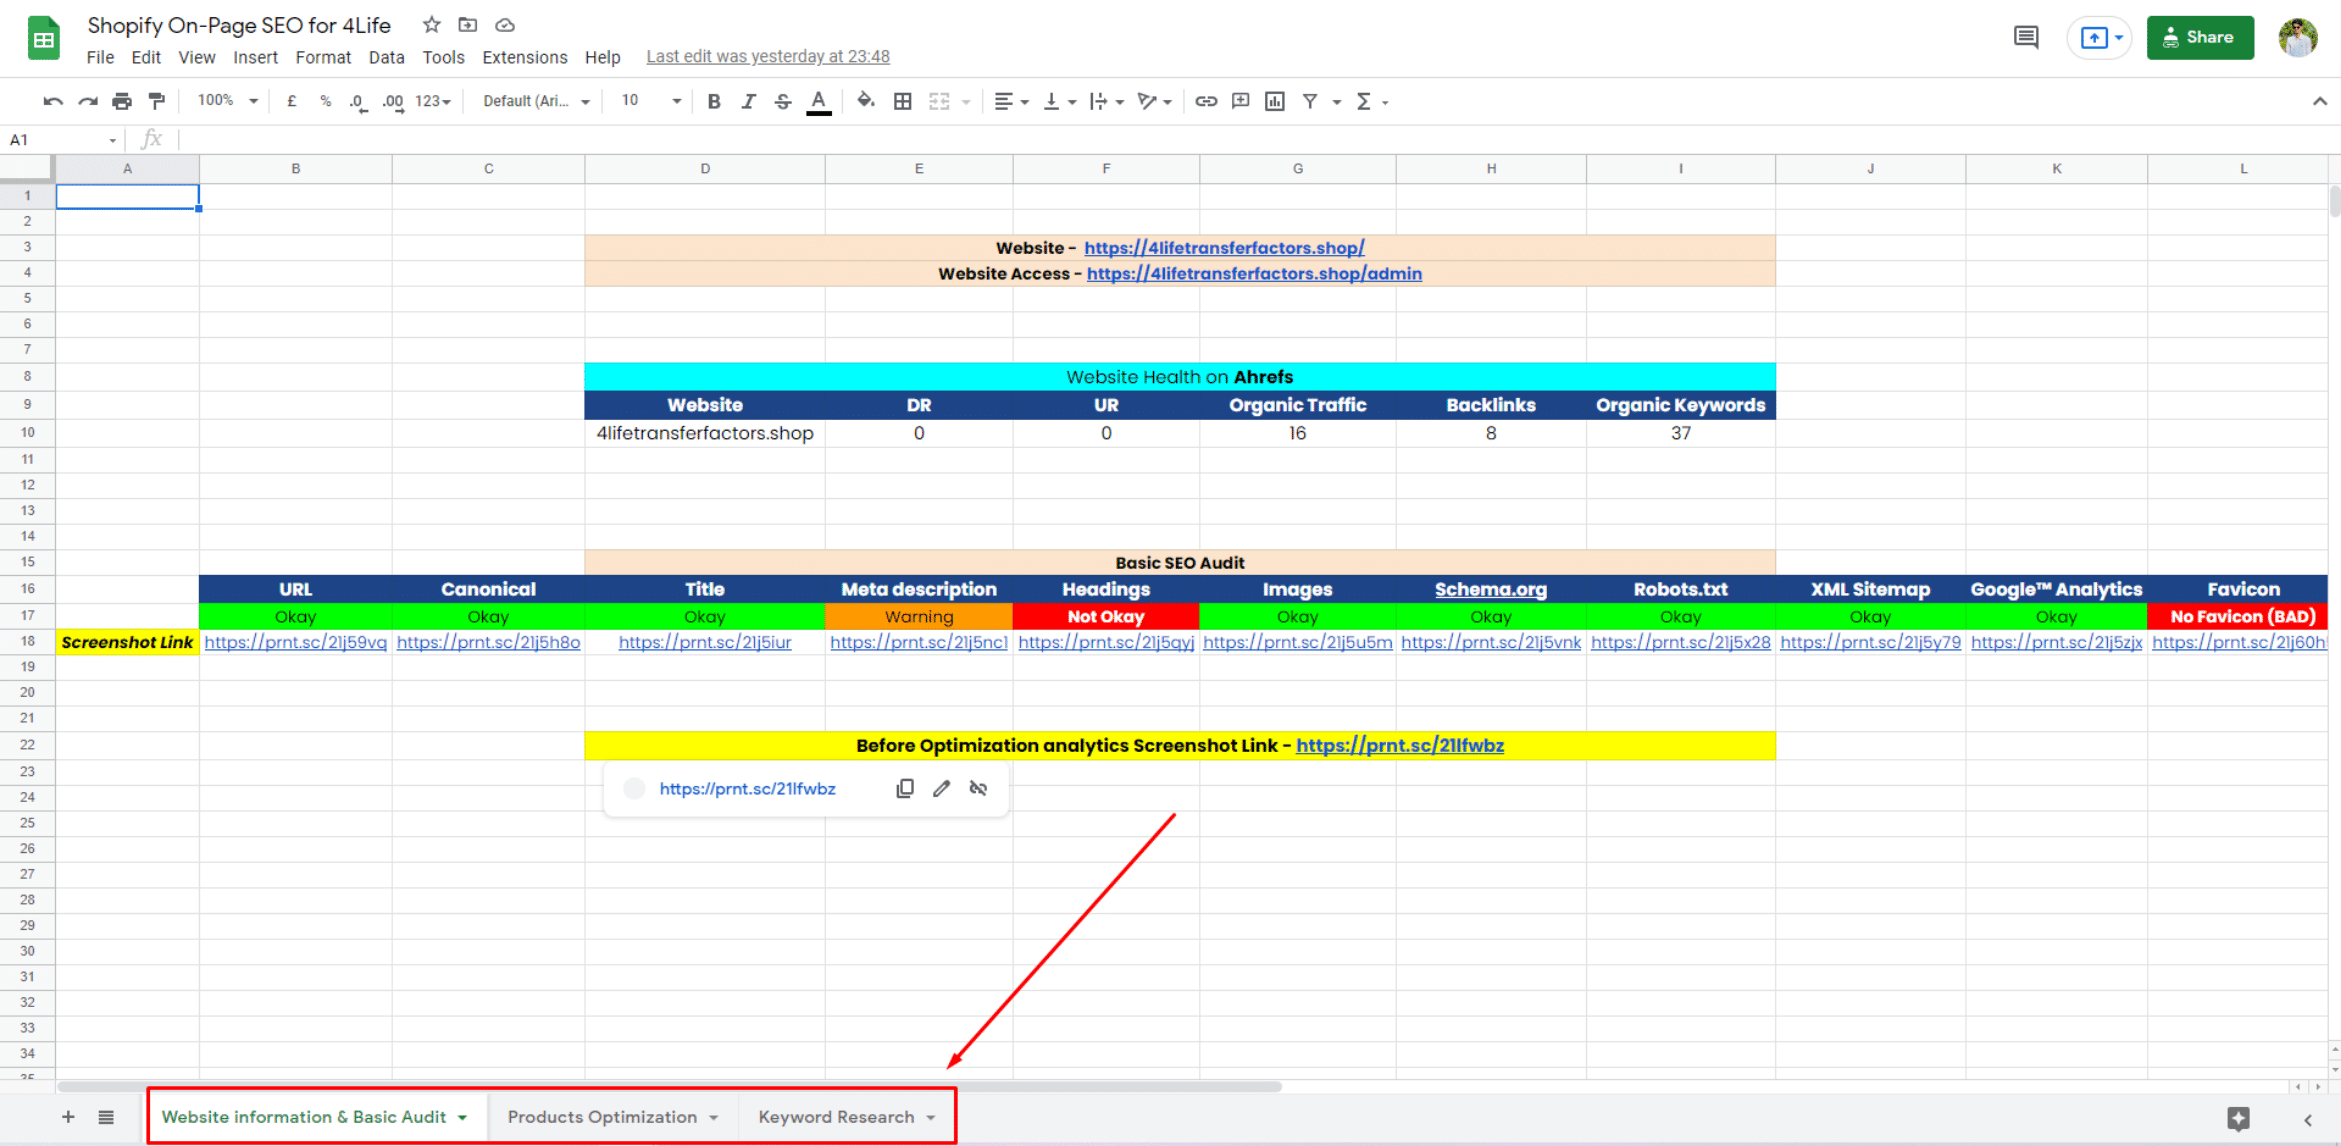
Task: Open the functions (sigma) tool
Action: click(x=1365, y=100)
